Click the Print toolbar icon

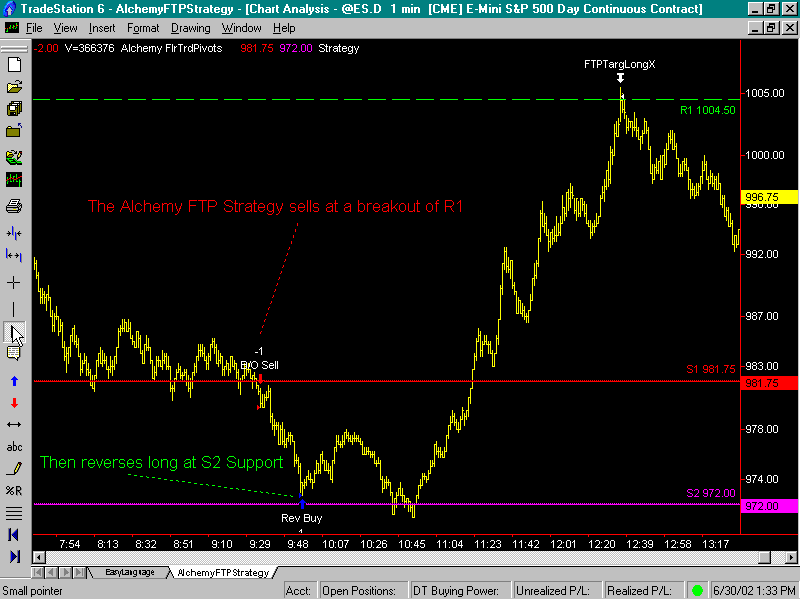[14, 206]
